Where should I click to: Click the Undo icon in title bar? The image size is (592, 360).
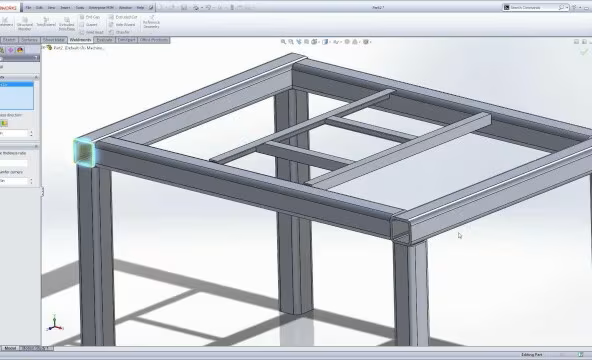(x=208, y=8)
